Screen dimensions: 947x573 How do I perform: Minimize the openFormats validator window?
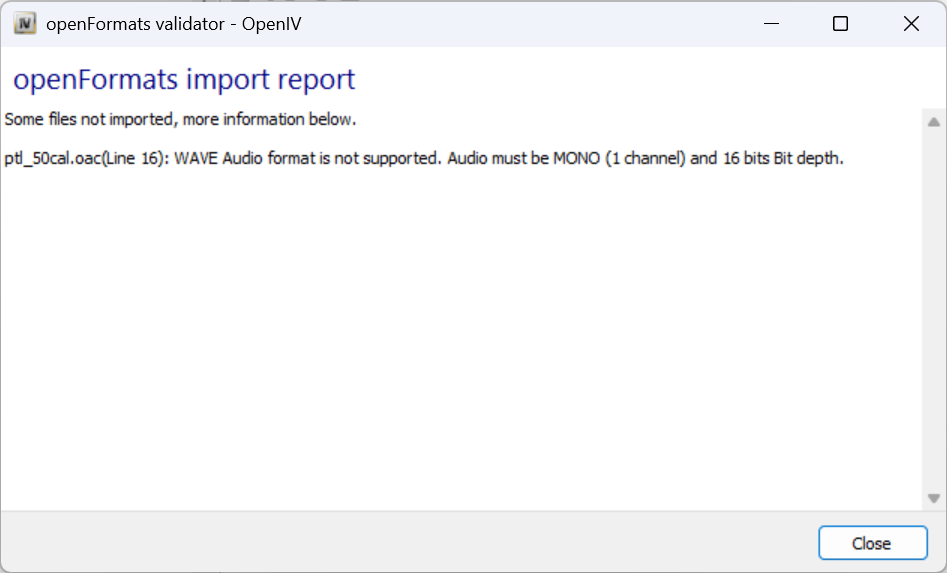[x=770, y=24]
